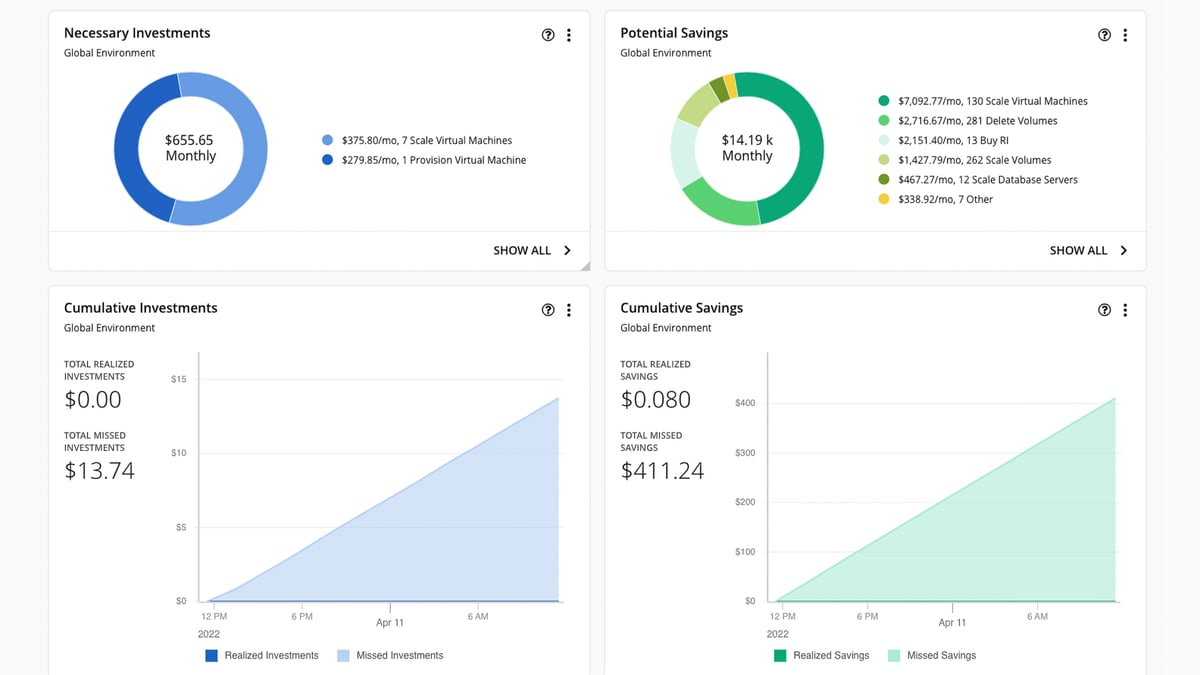Click '$338.92/mo, 7 Other' text
The width and height of the screenshot is (1200, 675).
(x=945, y=200)
